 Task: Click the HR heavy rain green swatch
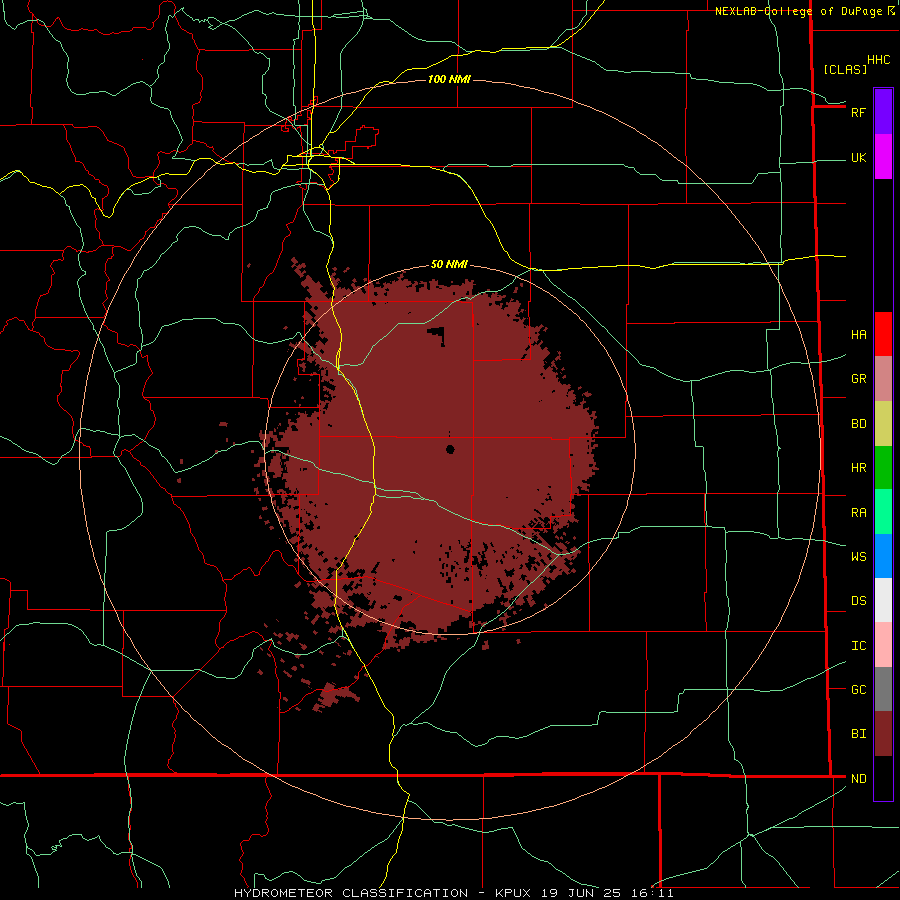point(883,468)
